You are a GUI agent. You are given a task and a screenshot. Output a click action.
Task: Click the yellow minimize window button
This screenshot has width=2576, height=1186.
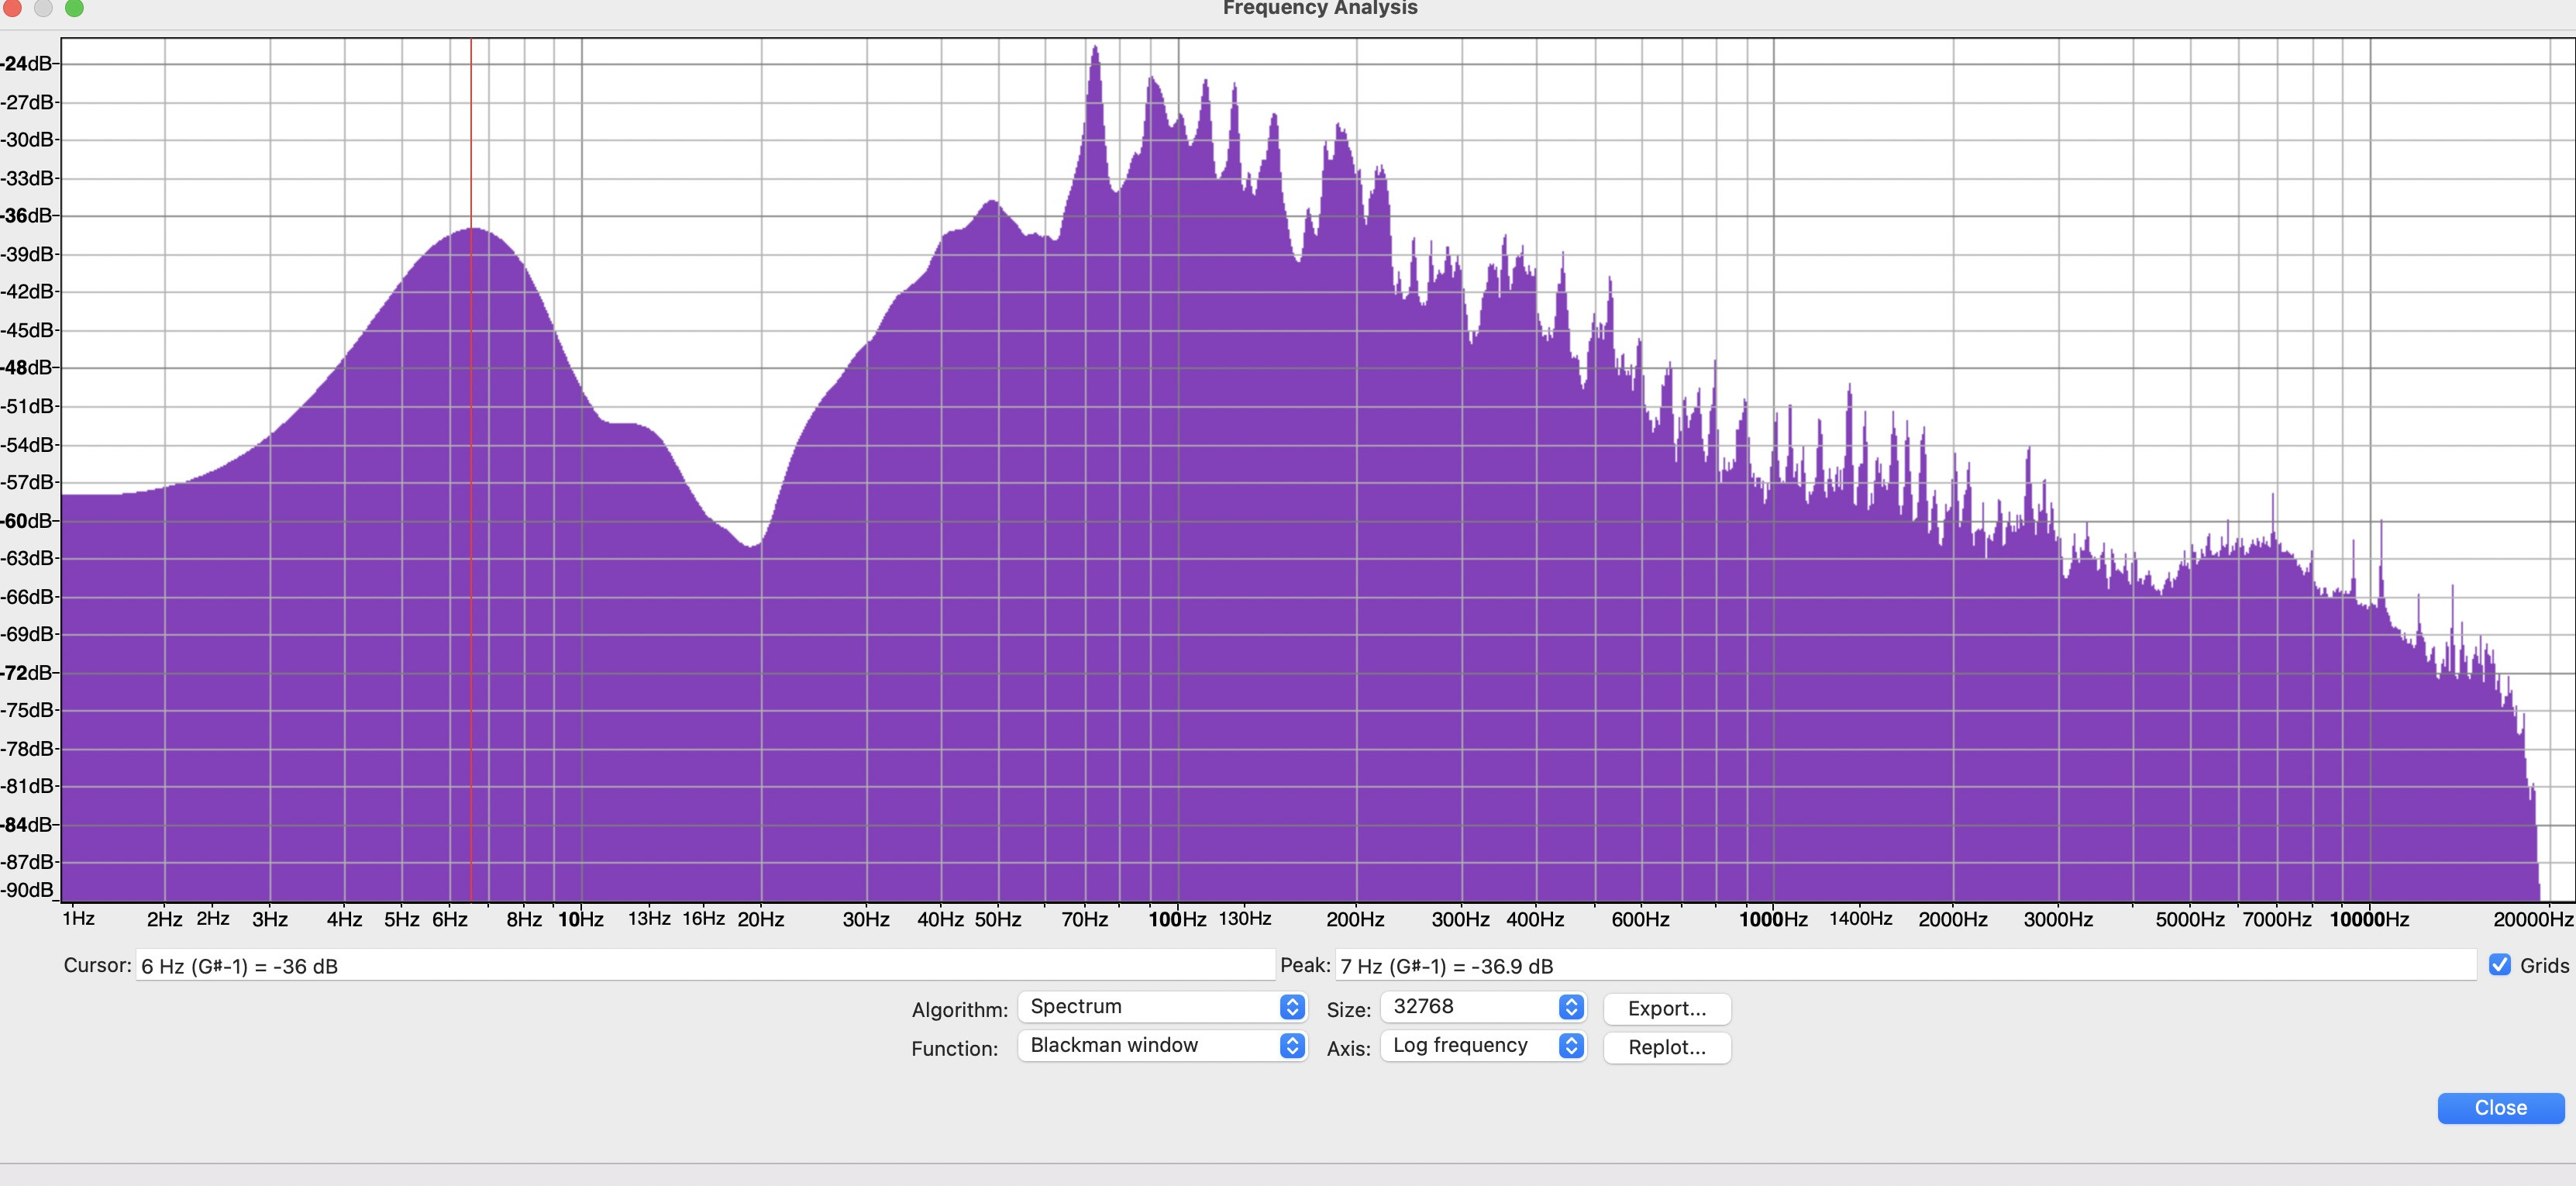click(x=43, y=8)
